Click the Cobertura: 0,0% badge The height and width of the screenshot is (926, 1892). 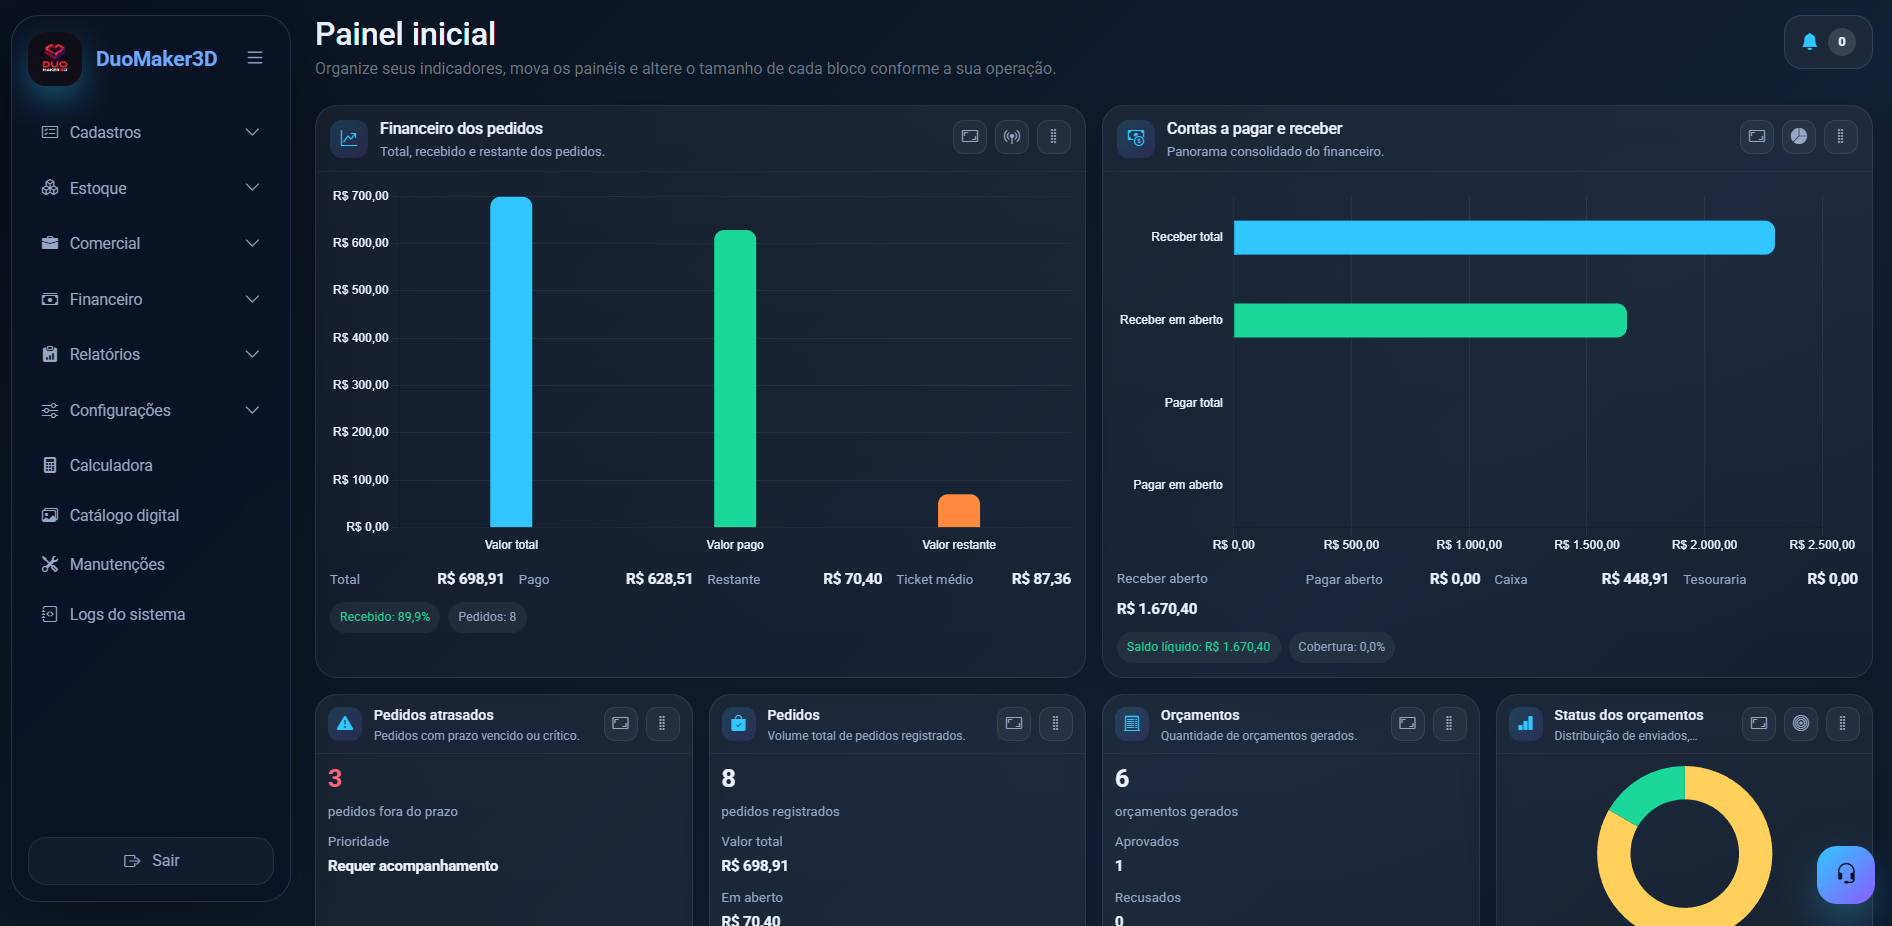tap(1341, 647)
